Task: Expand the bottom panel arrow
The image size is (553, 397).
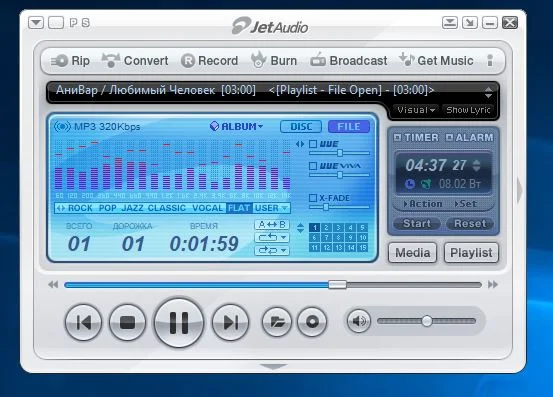Action: [x=273, y=367]
